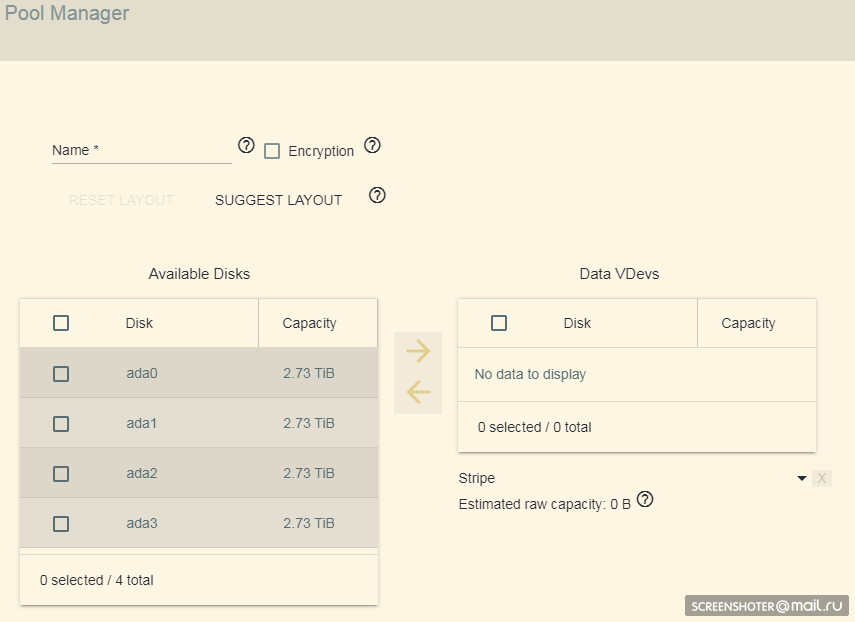Toggle select-all checkbox in Data VDevs header
The image size is (855, 622).
click(499, 323)
